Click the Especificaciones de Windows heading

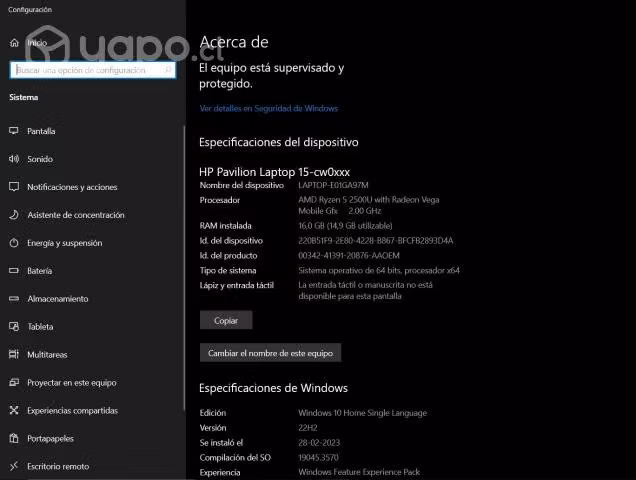pyautogui.click(x=273, y=388)
